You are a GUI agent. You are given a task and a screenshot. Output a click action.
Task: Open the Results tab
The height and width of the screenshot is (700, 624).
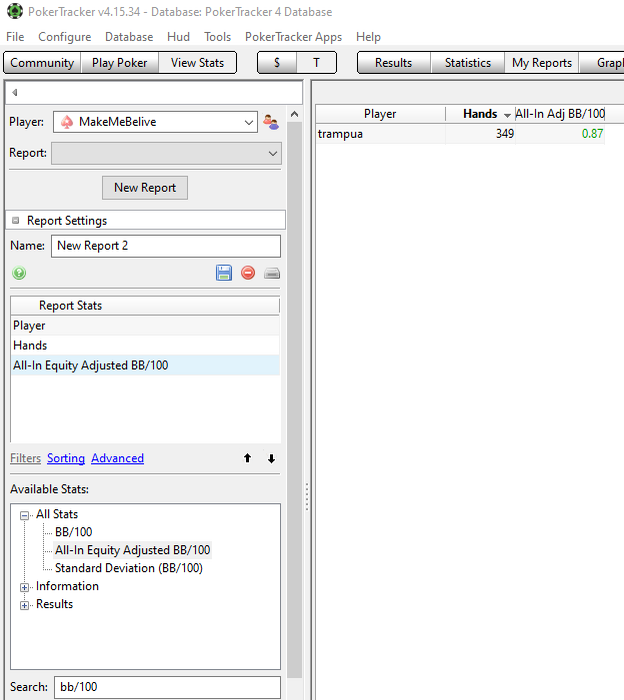pyautogui.click(x=393, y=62)
